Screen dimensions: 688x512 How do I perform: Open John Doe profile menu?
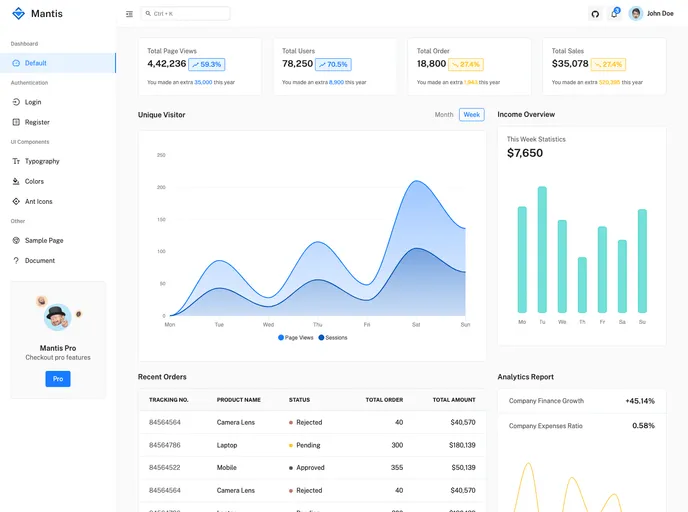tap(651, 14)
